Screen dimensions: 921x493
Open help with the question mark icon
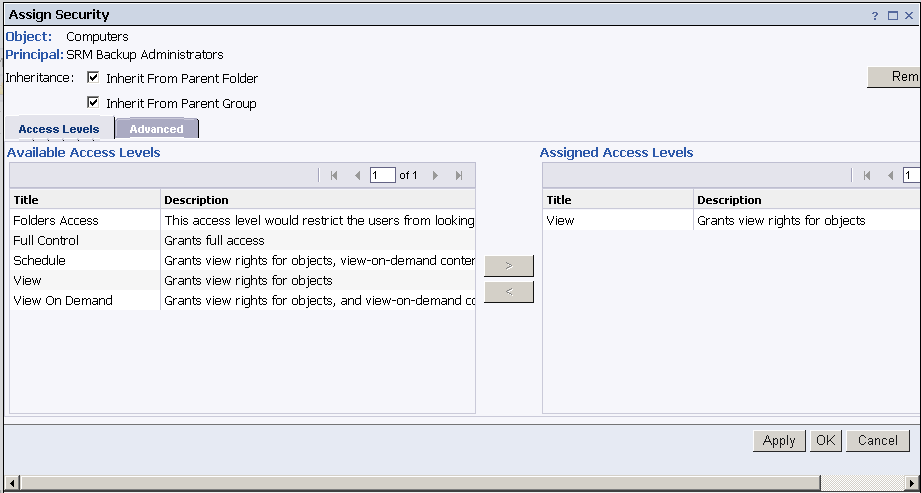click(x=875, y=16)
